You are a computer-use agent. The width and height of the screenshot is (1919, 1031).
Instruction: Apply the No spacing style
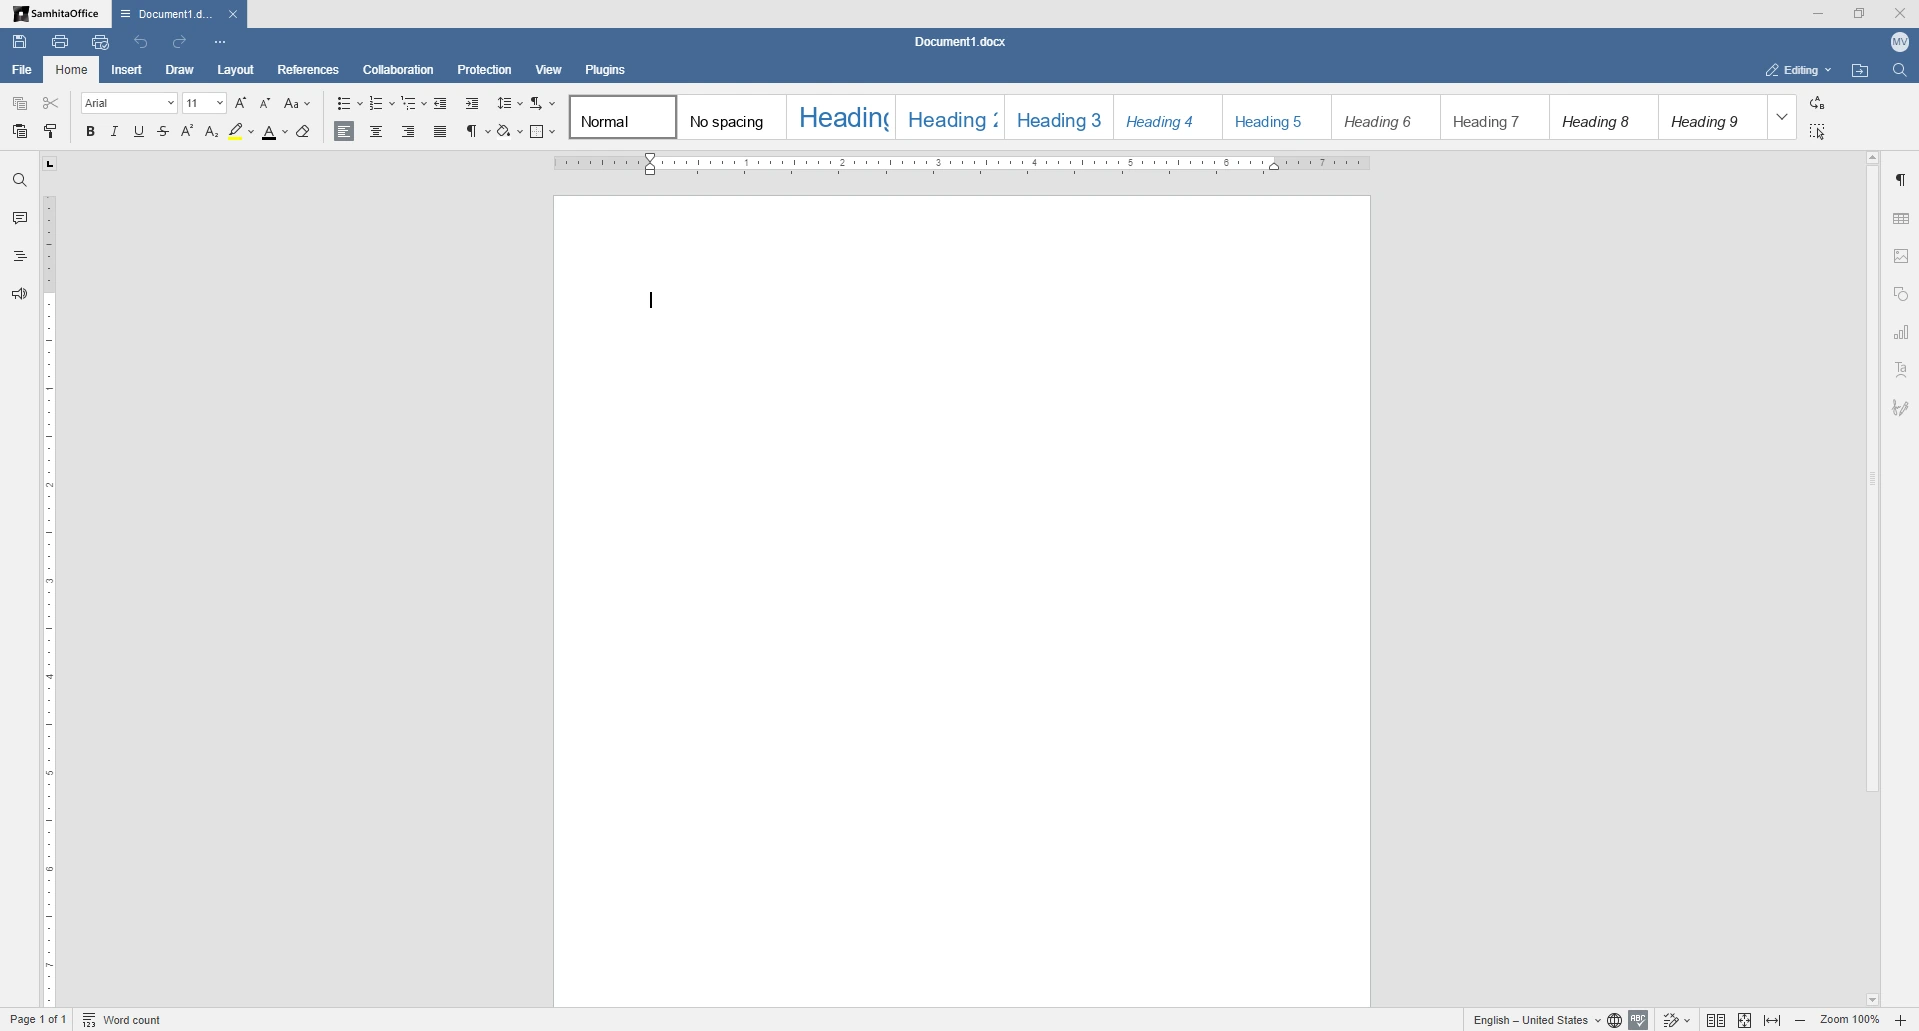(732, 117)
